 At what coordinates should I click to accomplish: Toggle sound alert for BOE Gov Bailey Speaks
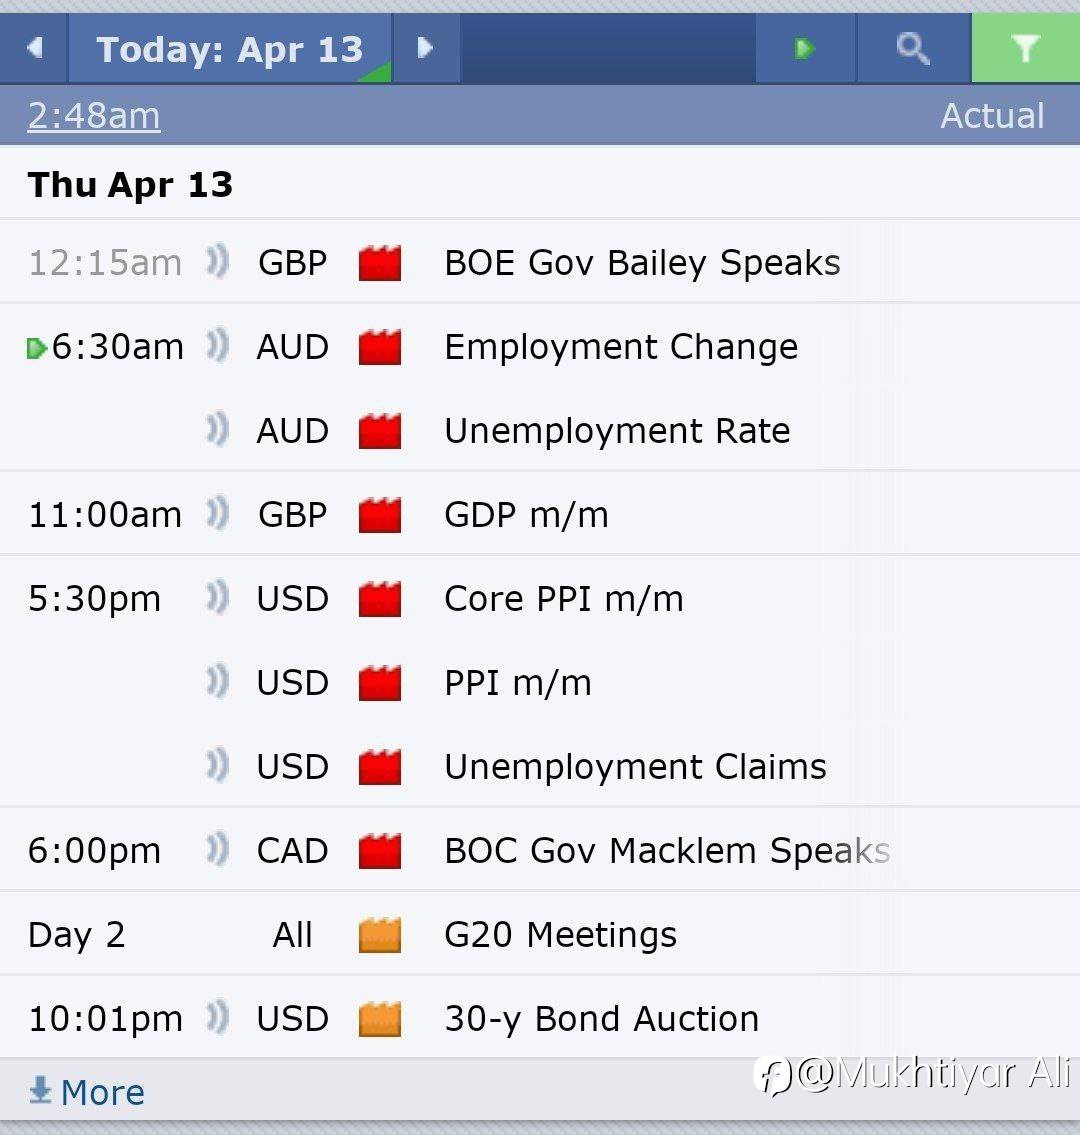point(217,263)
